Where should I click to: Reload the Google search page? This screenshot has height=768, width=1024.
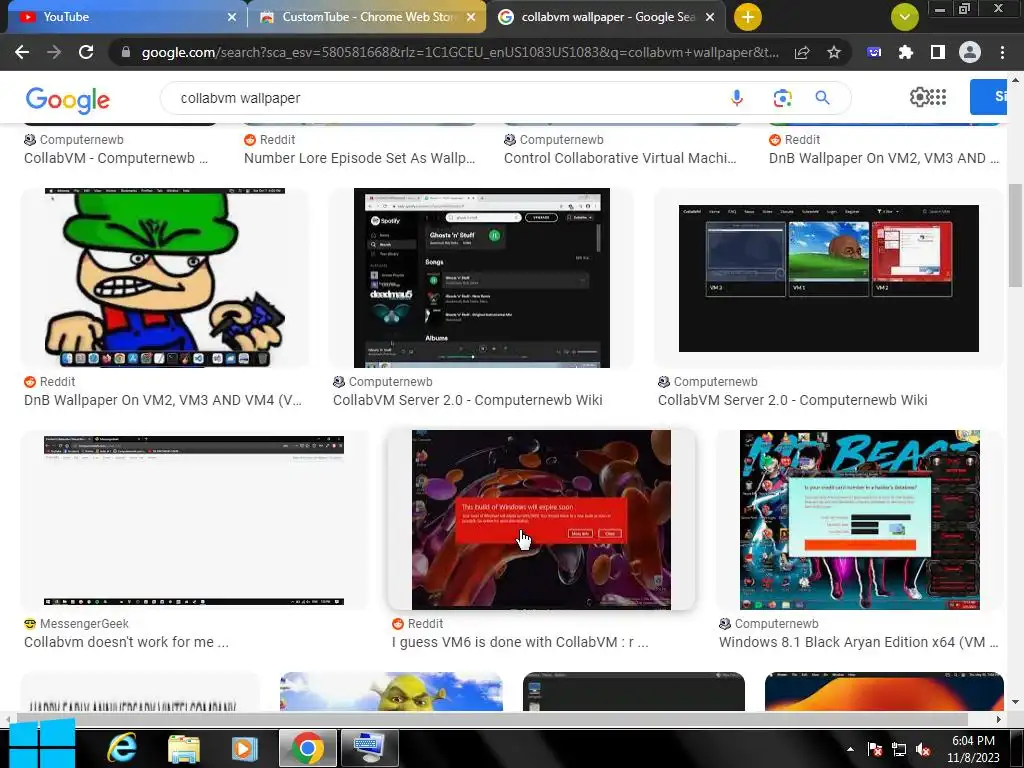click(x=86, y=52)
